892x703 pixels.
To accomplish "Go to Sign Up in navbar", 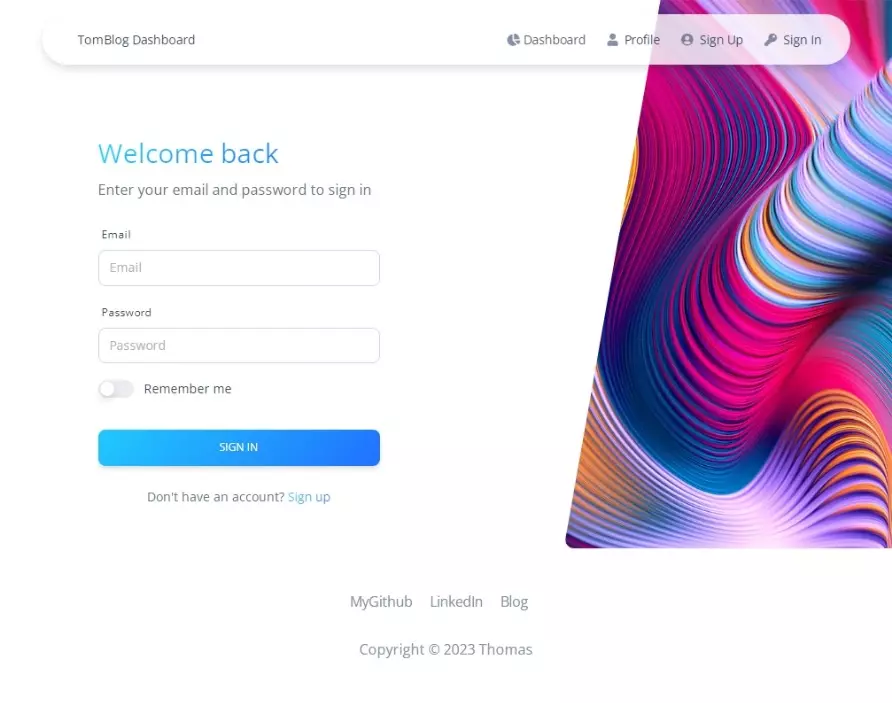I will pyautogui.click(x=712, y=40).
